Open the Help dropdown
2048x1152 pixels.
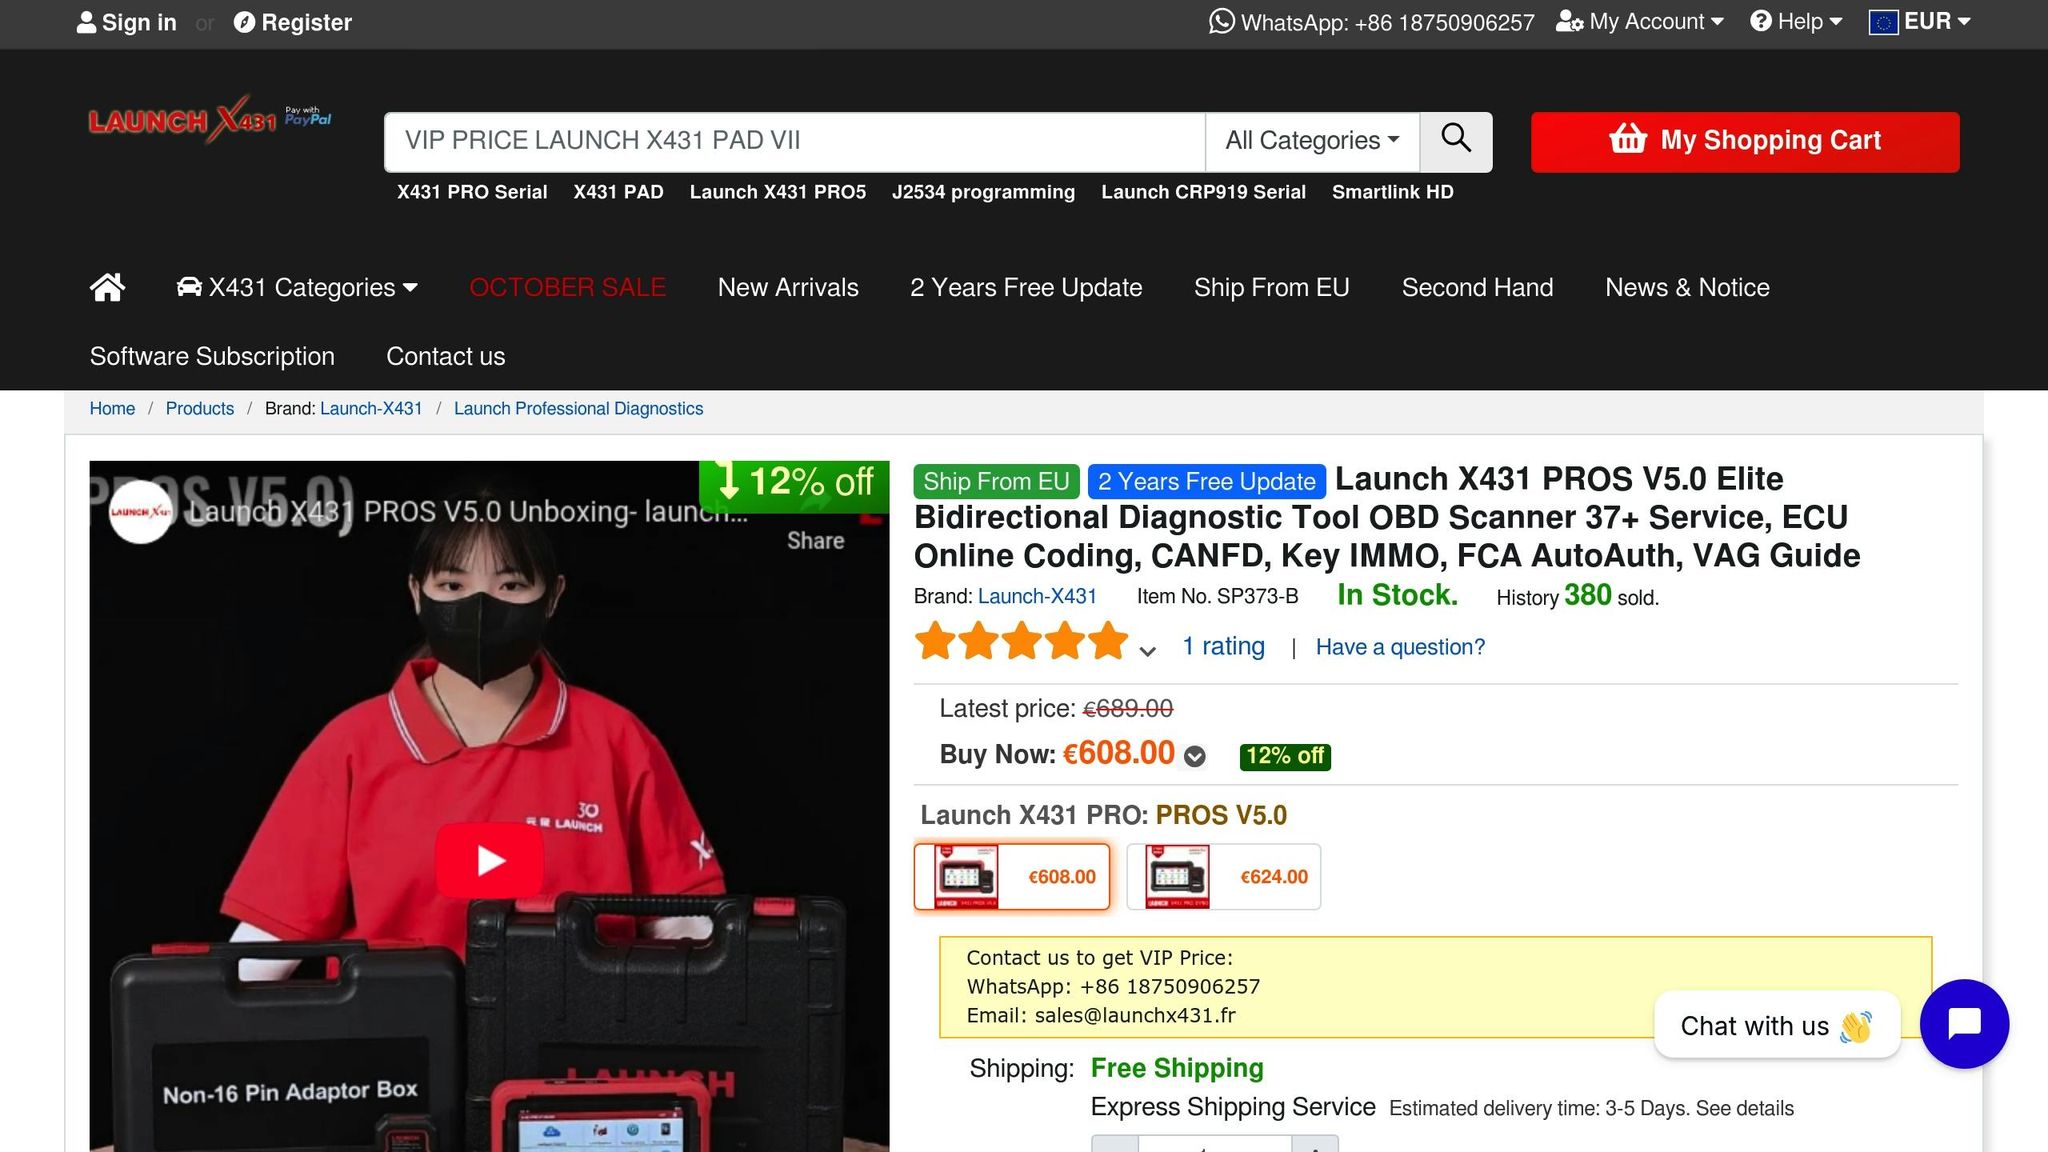1796,21
